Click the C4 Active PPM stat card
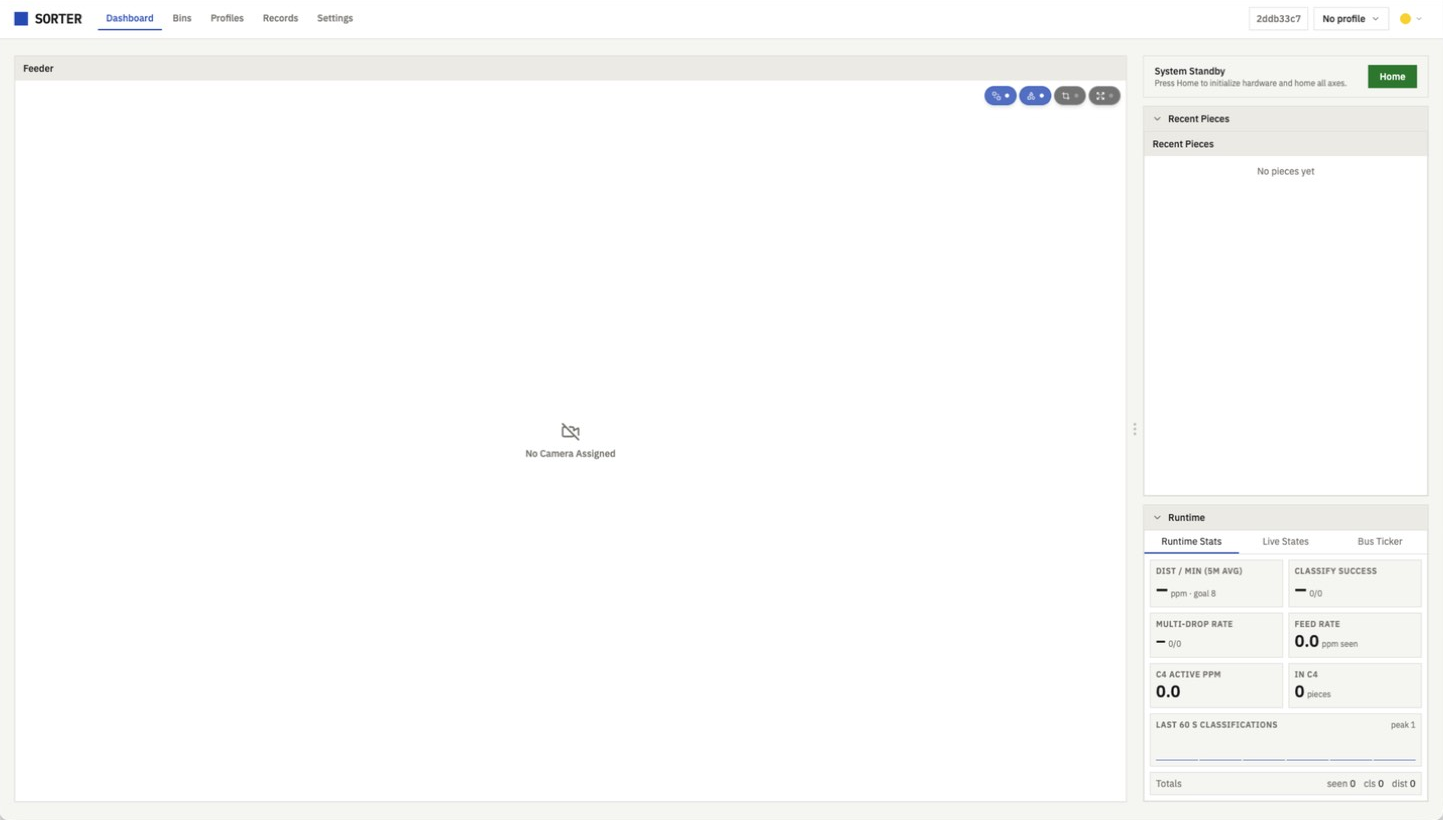The image size is (1443, 820). 1216,685
